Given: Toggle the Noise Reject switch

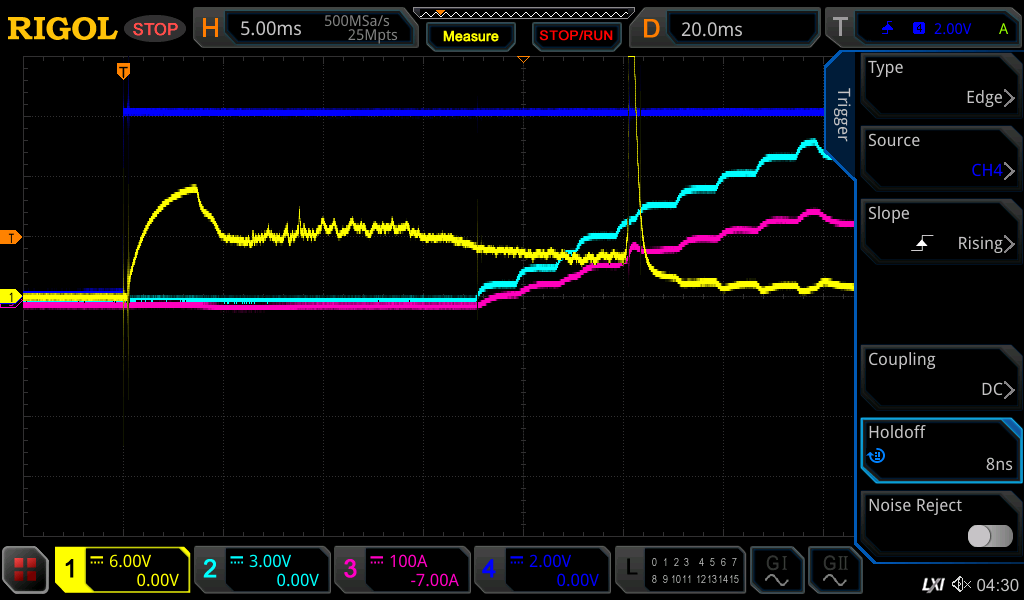Looking at the screenshot, I should (989, 536).
